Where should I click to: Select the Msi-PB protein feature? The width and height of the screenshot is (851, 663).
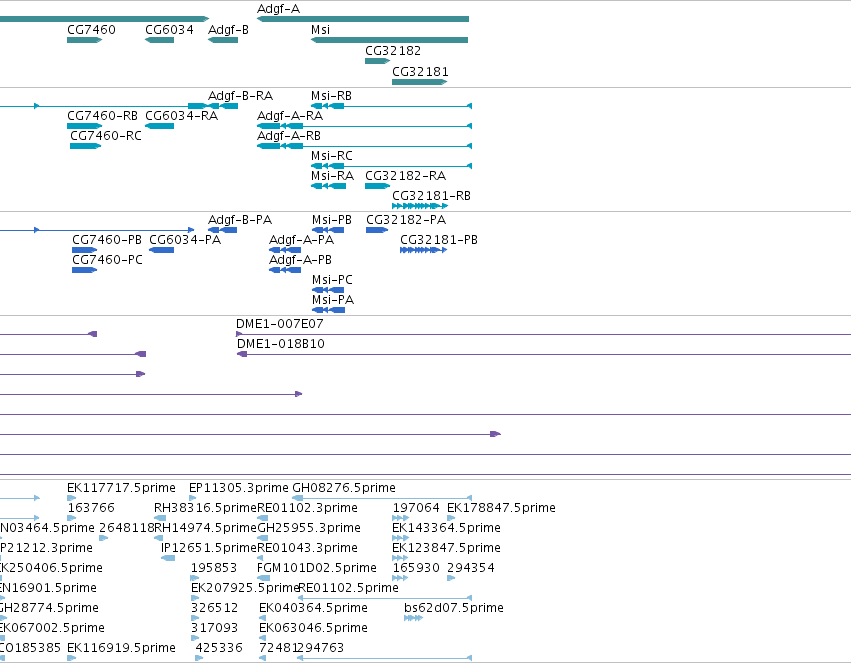(x=328, y=230)
